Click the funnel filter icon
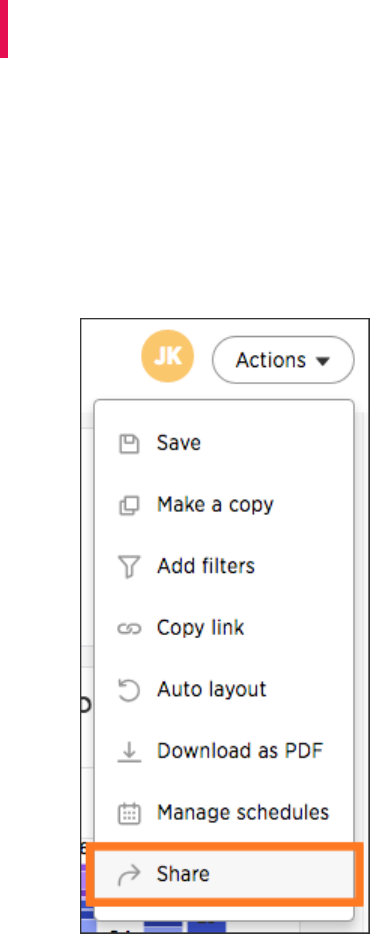This screenshot has width=370, height=934. 129,567
